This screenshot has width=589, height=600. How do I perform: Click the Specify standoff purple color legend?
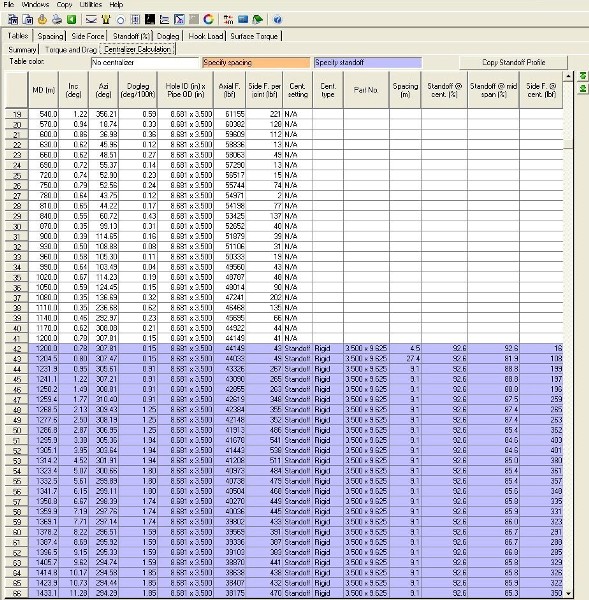(x=368, y=62)
